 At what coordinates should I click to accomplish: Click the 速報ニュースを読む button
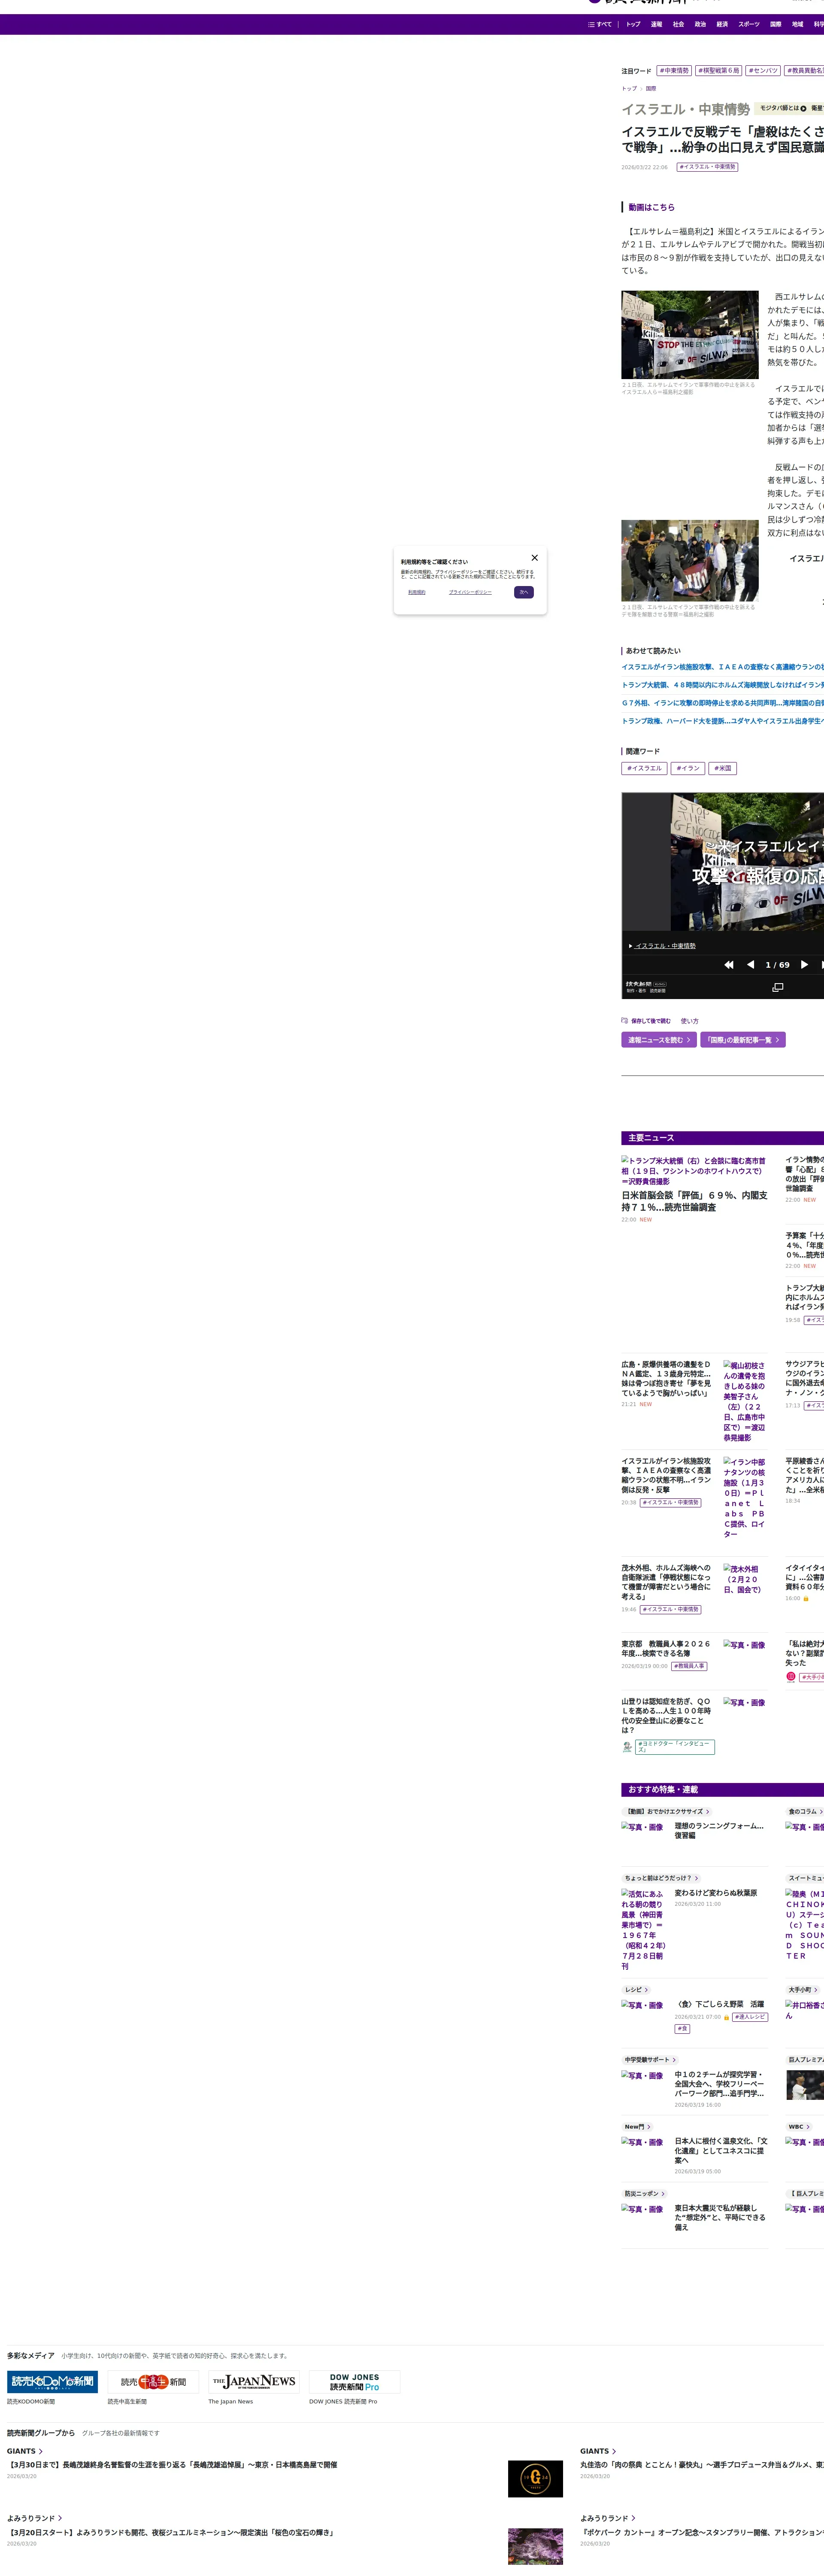(x=659, y=1040)
